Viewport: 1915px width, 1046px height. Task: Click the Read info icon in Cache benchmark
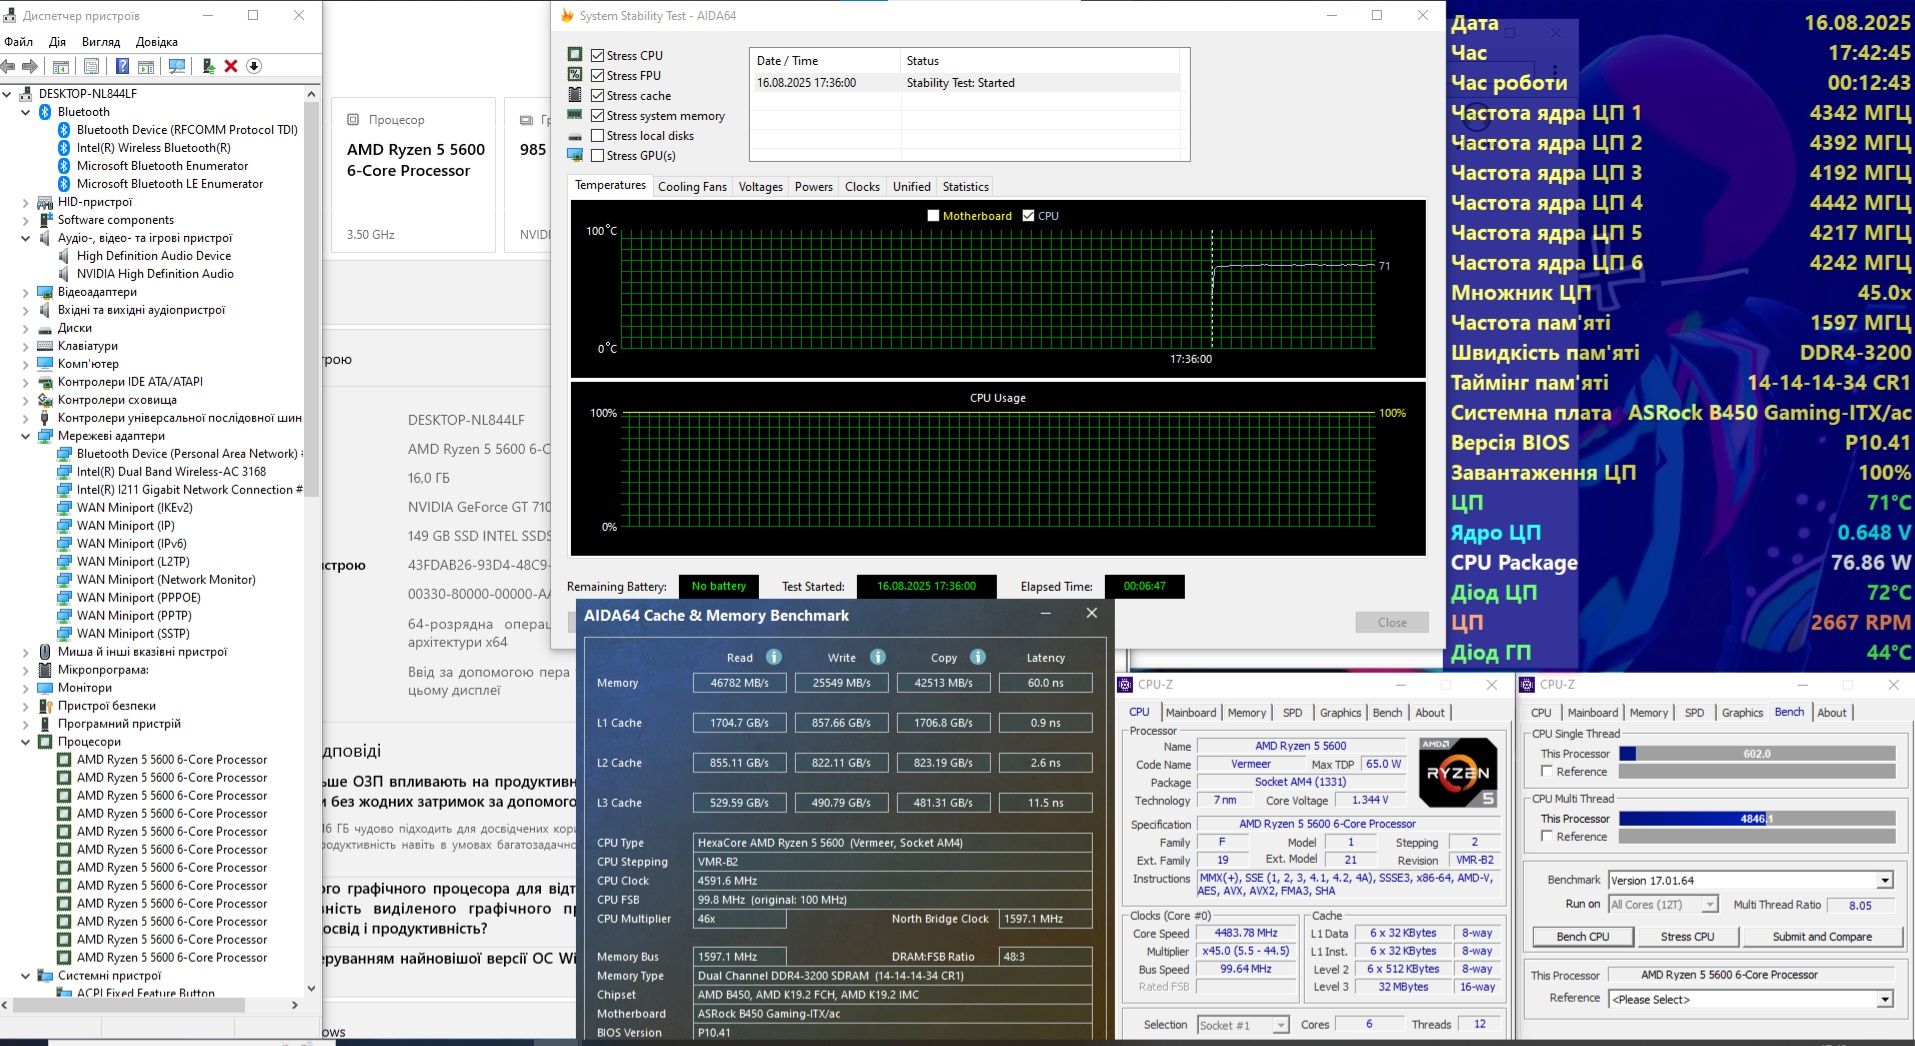[x=774, y=657]
